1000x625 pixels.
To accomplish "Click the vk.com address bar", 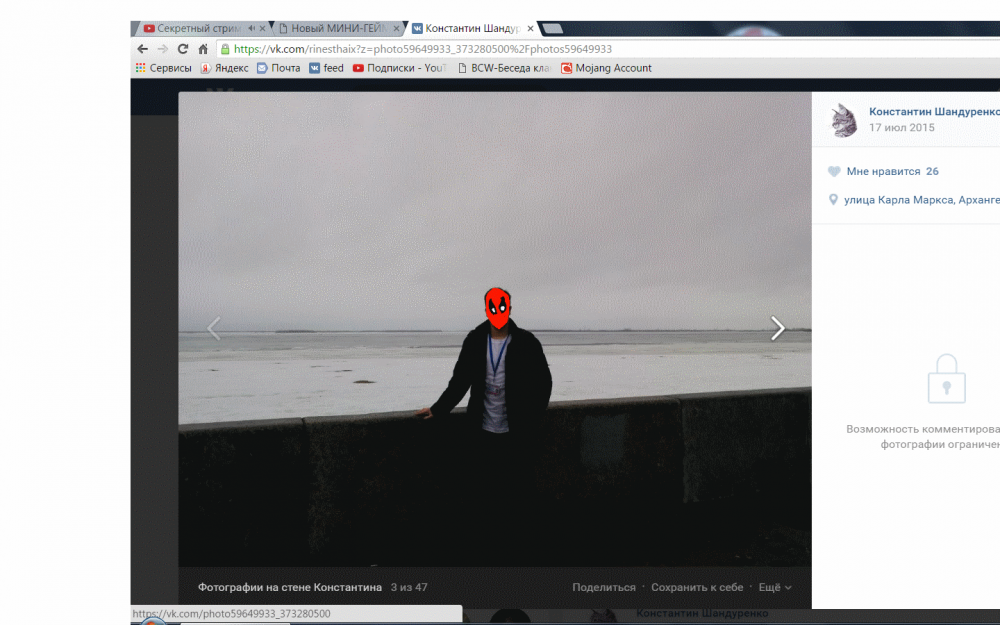I will click(x=608, y=49).
